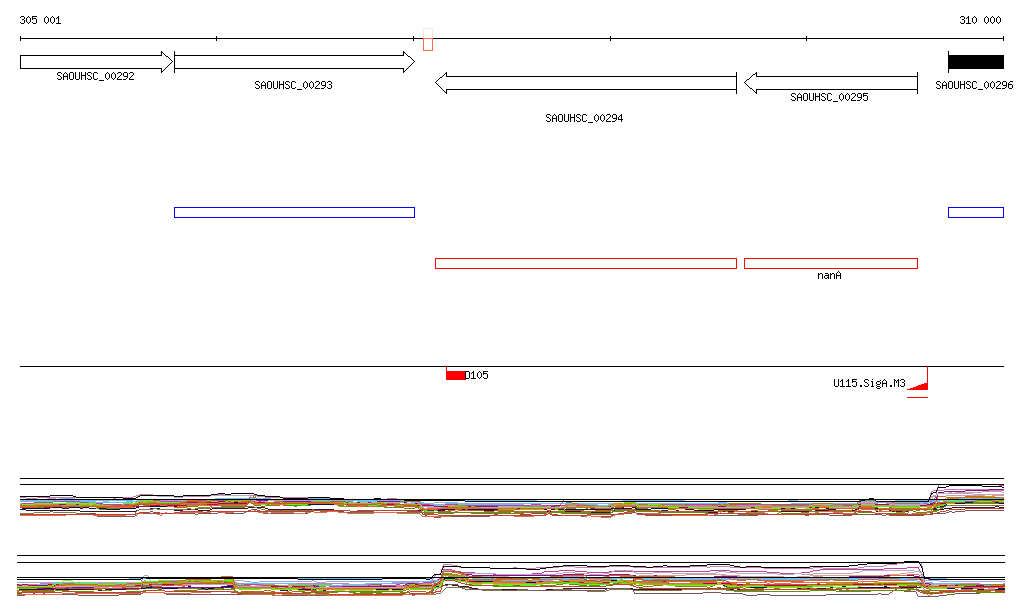The width and height of the screenshot is (1024, 611).
Task: Click the U115.SigA.M3 label
Action: 869,383
